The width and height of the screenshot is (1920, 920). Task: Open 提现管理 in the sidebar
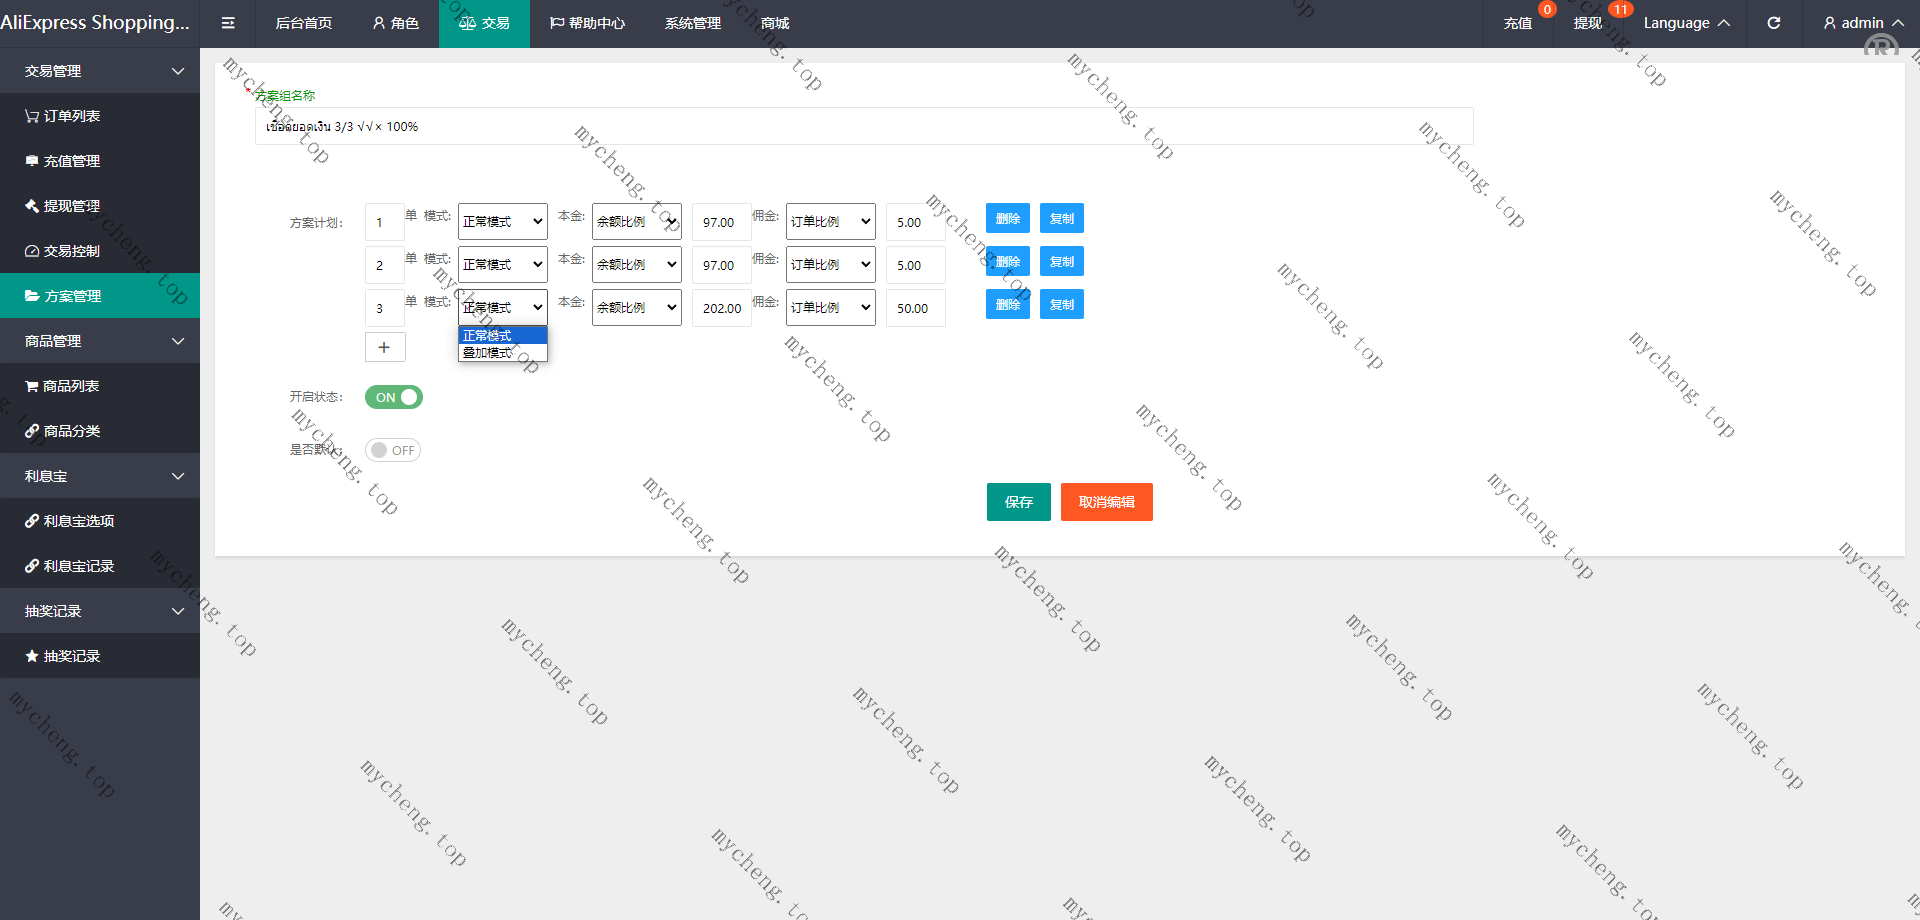[x=70, y=206]
